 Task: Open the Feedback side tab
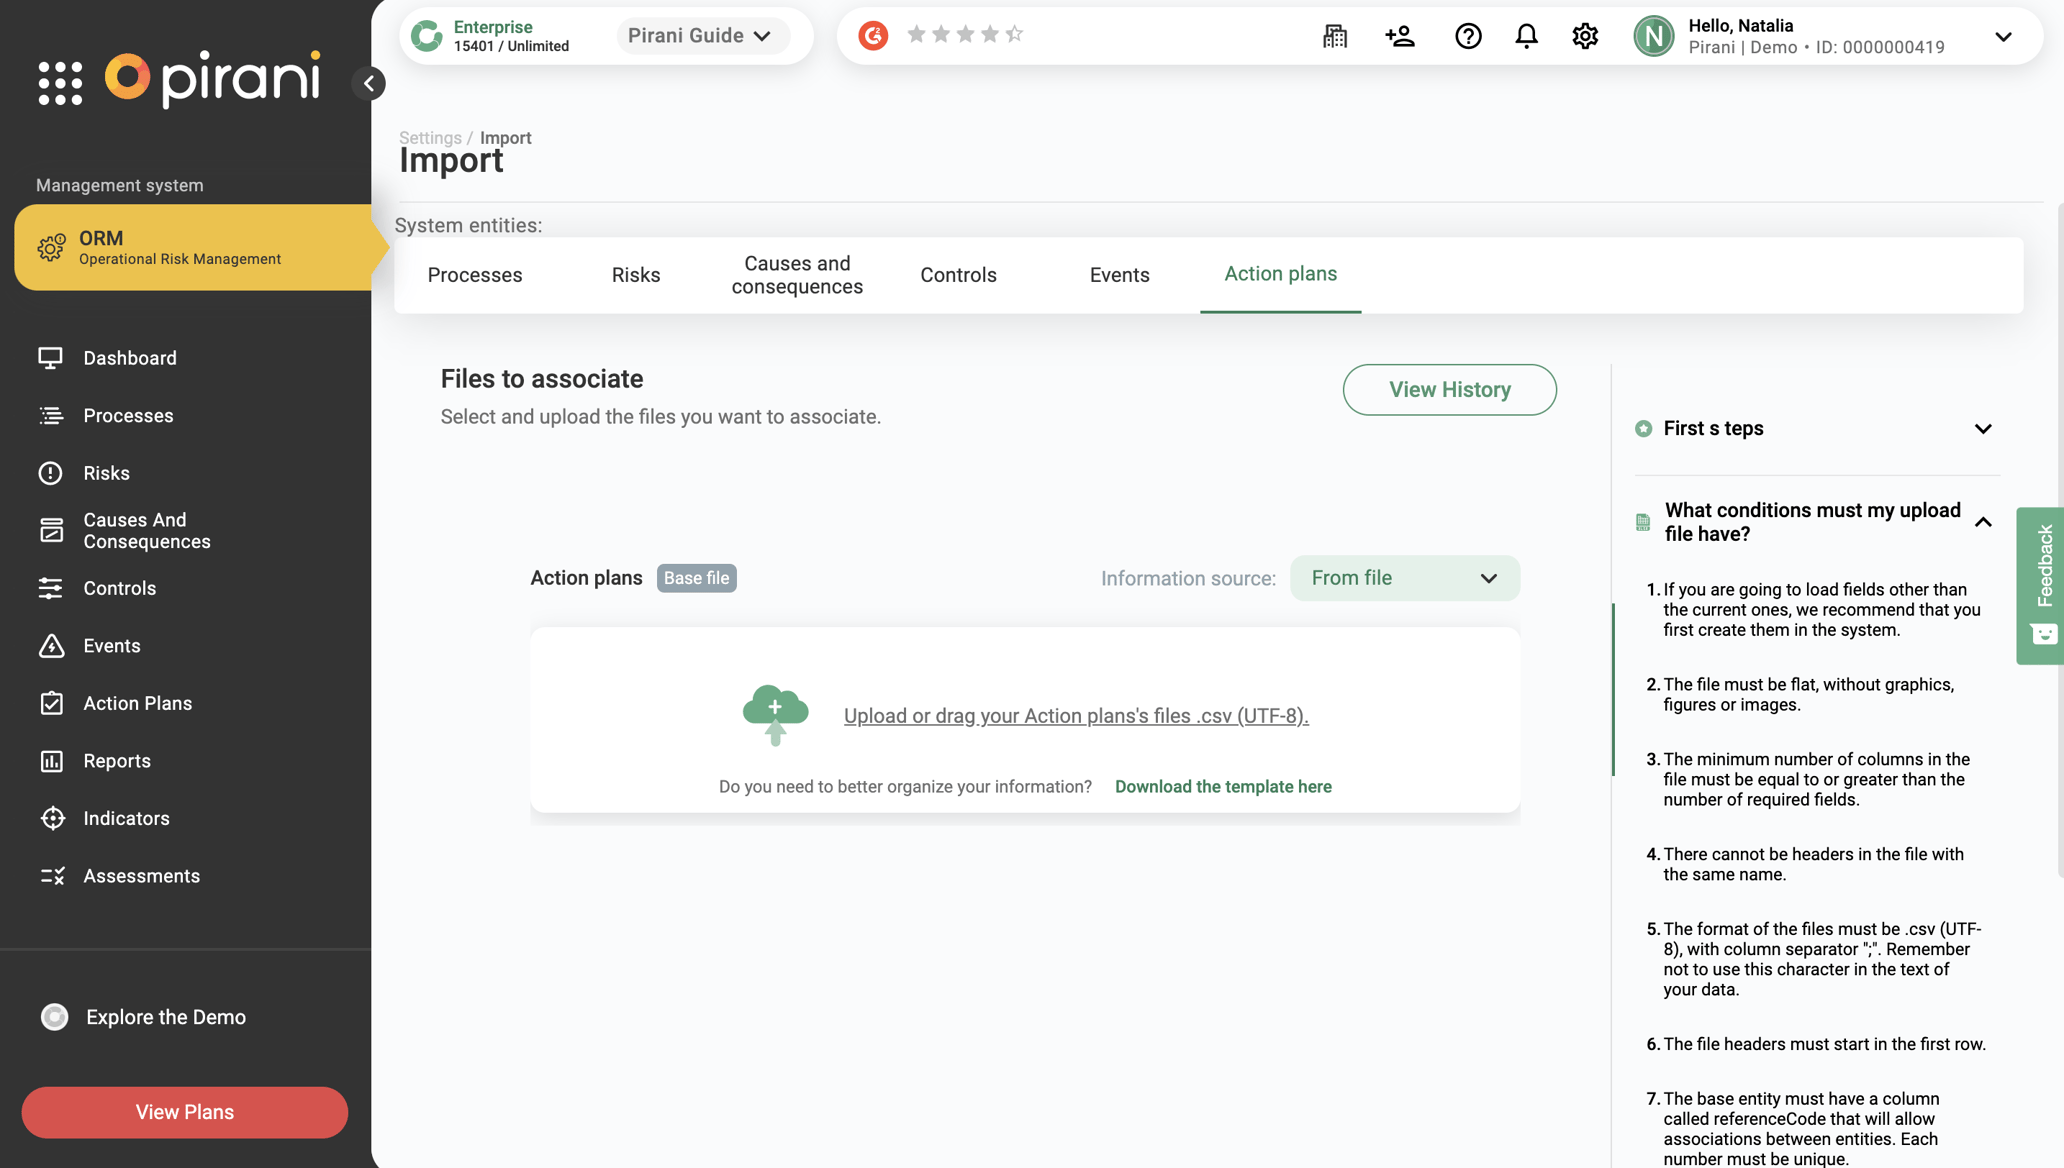pyautogui.click(x=2043, y=585)
